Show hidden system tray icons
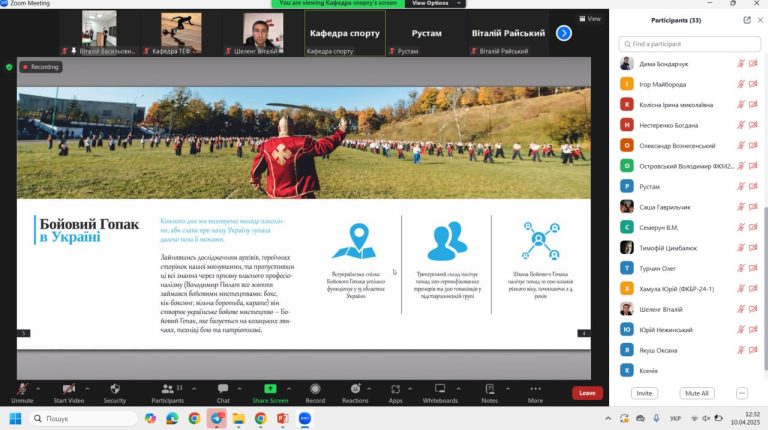 pos(608,418)
